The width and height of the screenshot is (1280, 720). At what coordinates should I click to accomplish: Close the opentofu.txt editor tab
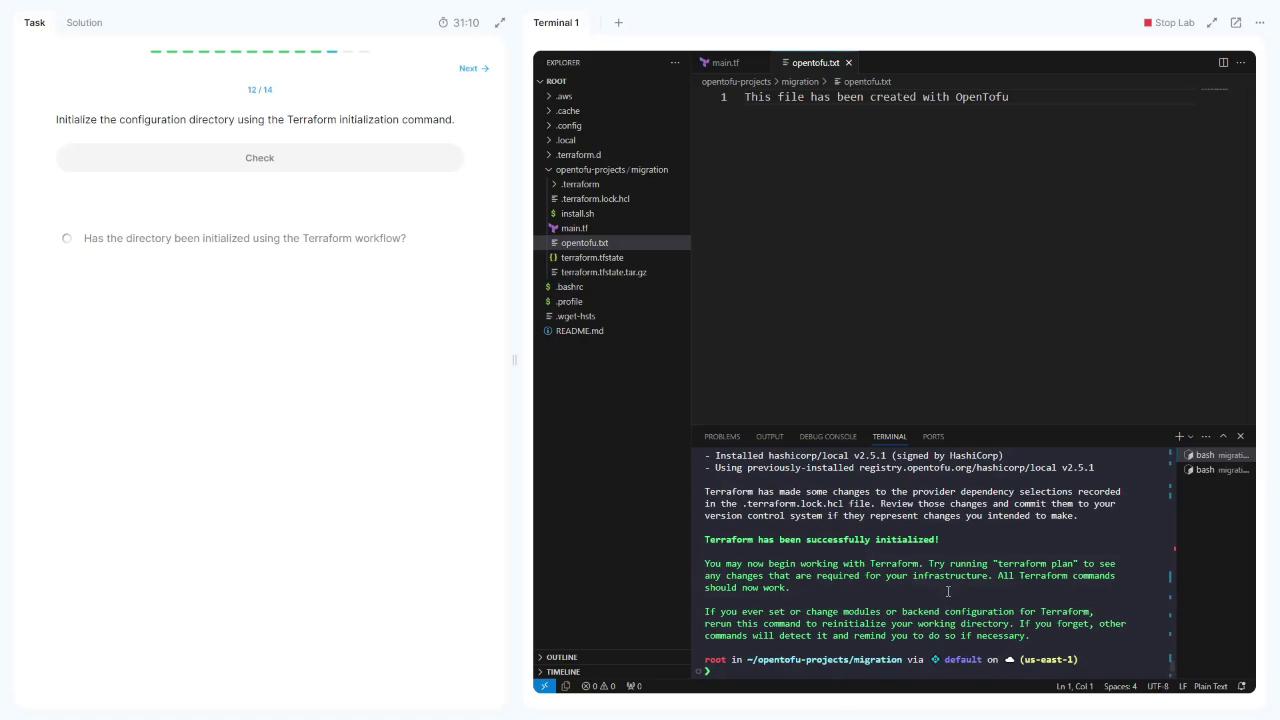849,63
